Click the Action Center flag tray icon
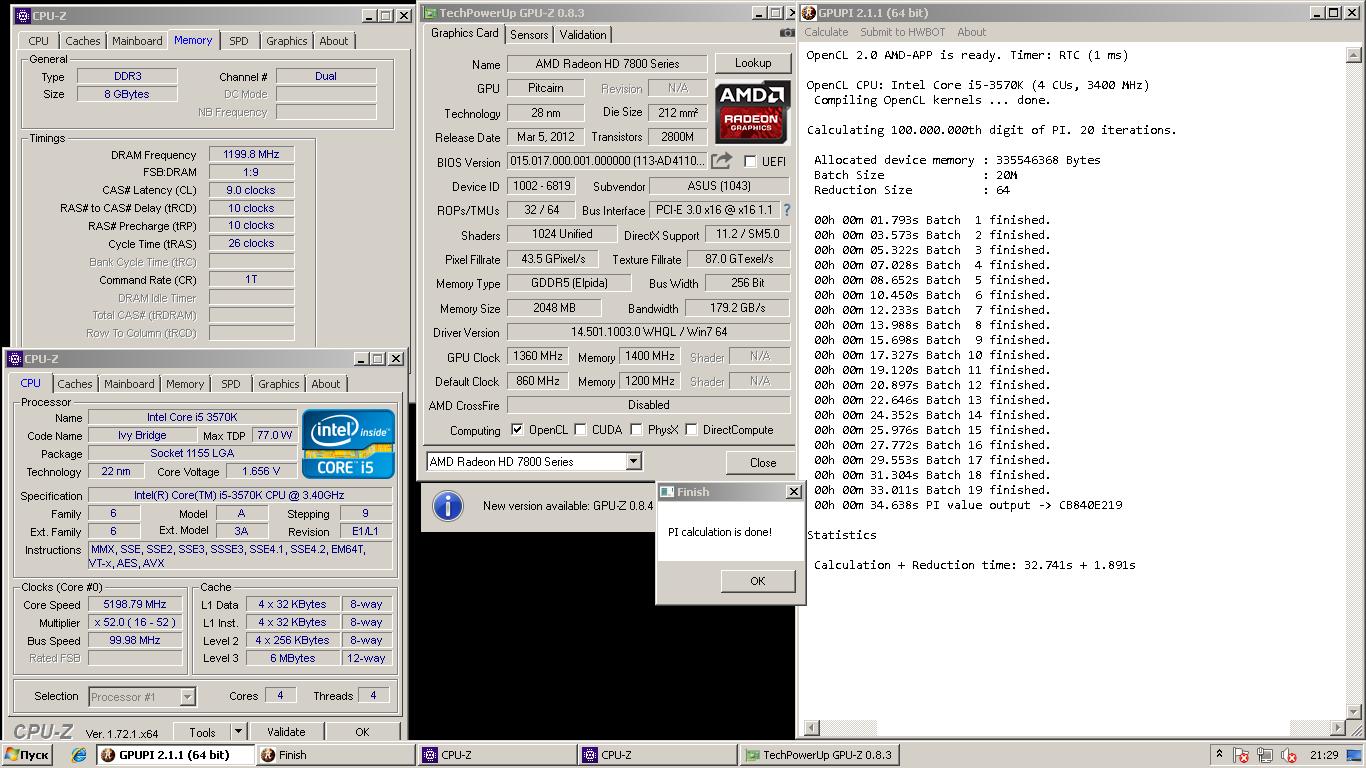Viewport: 1366px width, 768px height. (1241, 756)
